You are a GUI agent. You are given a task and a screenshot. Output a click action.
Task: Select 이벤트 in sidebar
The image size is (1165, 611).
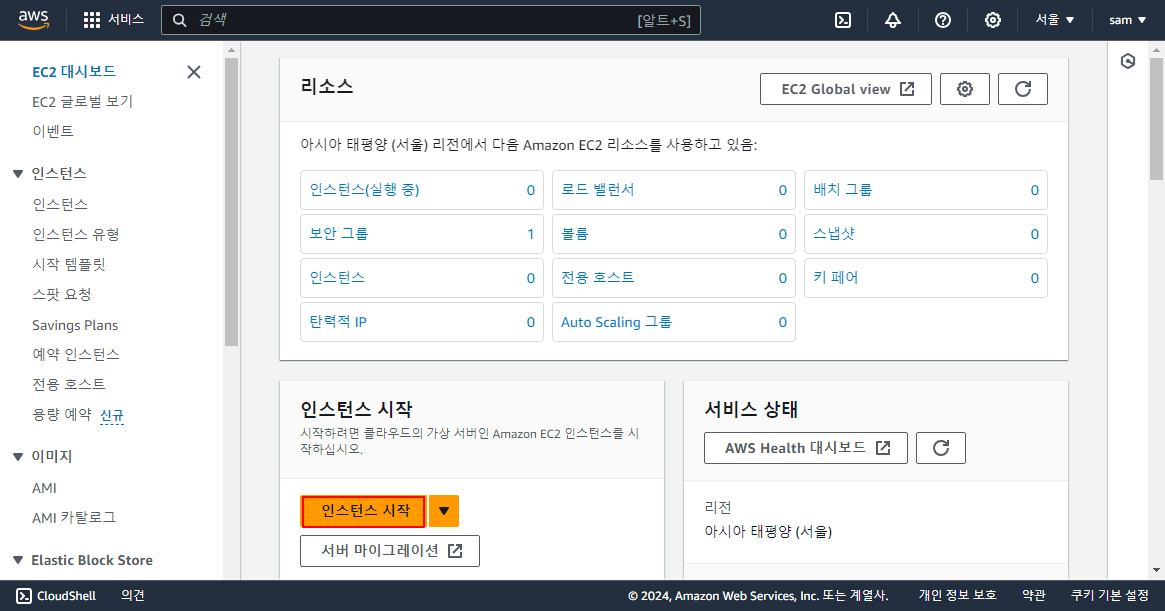(53, 132)
